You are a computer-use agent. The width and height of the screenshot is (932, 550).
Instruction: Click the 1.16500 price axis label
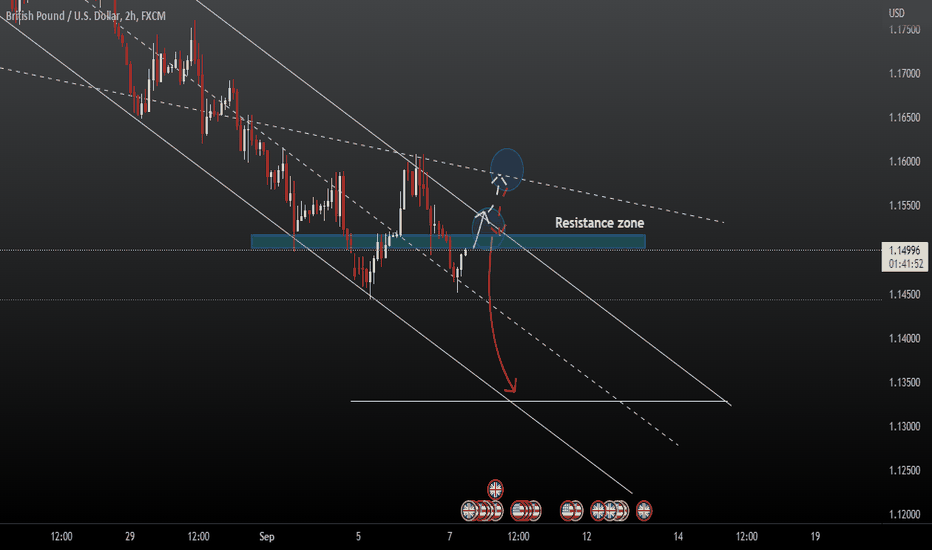click(x=905, y=118)
